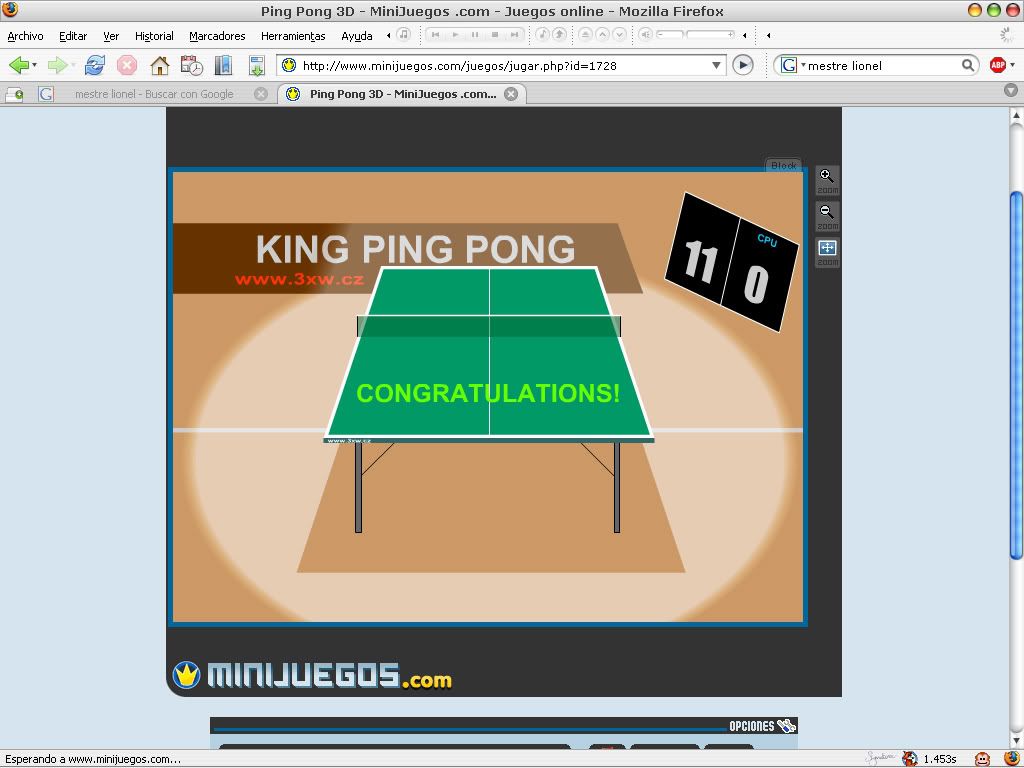1024x768 pixels.
Task: Click the history clock toolbar icon
Action: point(191,65)
